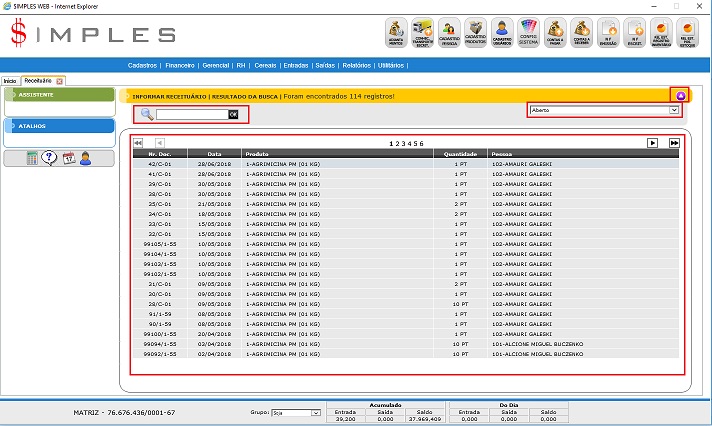Open the calendar shortcut icon
Screen dimensions: 712x426
[x=68, y=158]
